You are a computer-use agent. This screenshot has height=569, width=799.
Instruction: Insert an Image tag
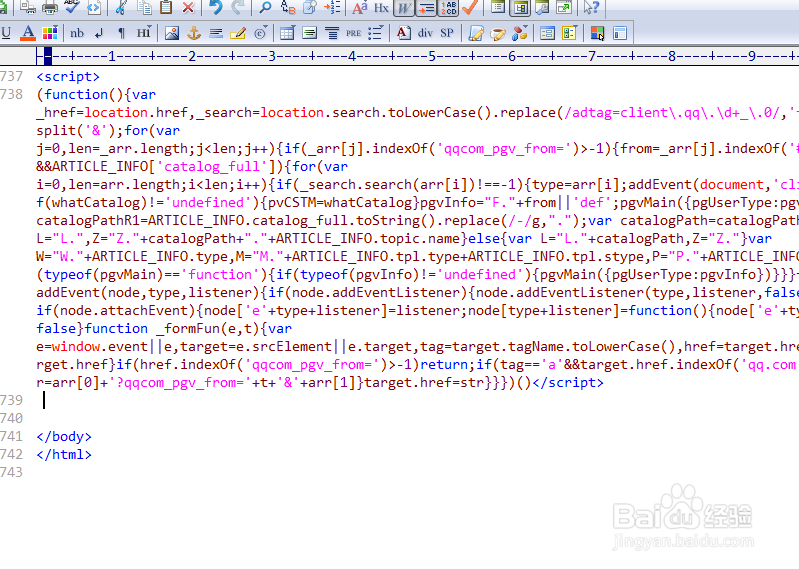point(172,33)
